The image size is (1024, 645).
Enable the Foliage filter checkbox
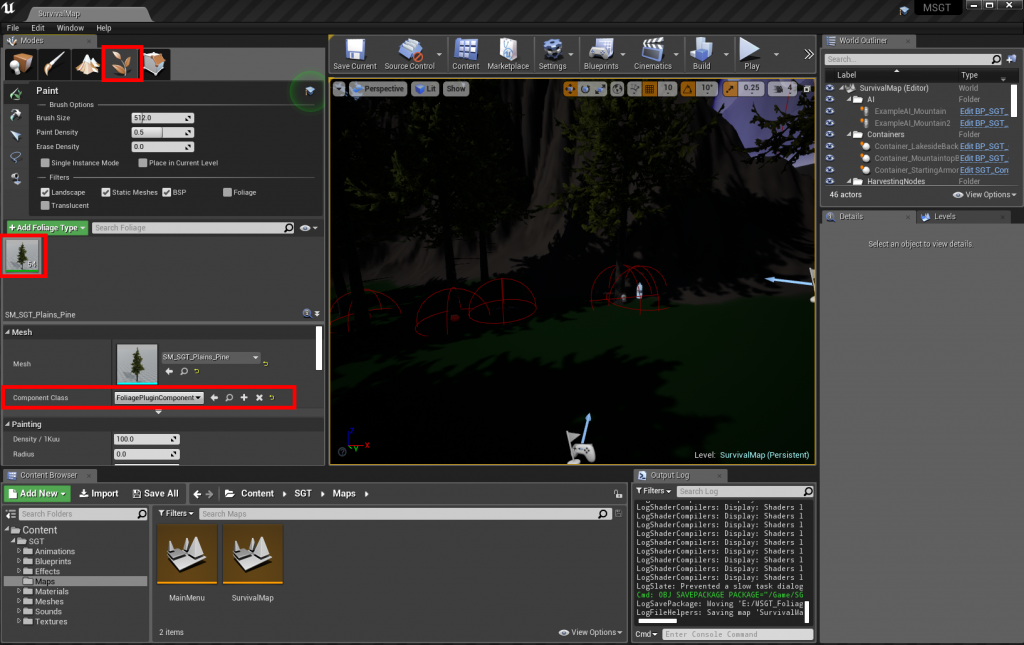click(228, 192)
